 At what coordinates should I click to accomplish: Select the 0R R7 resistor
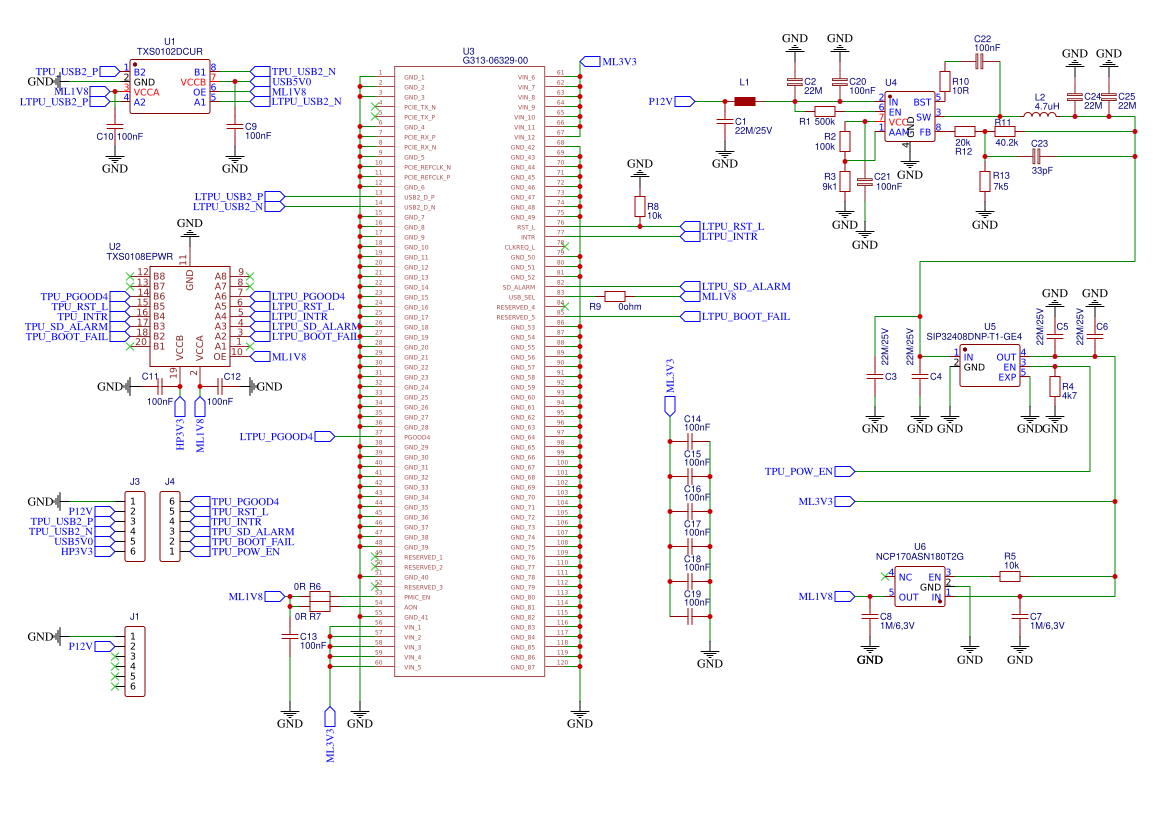pos(319,605)
